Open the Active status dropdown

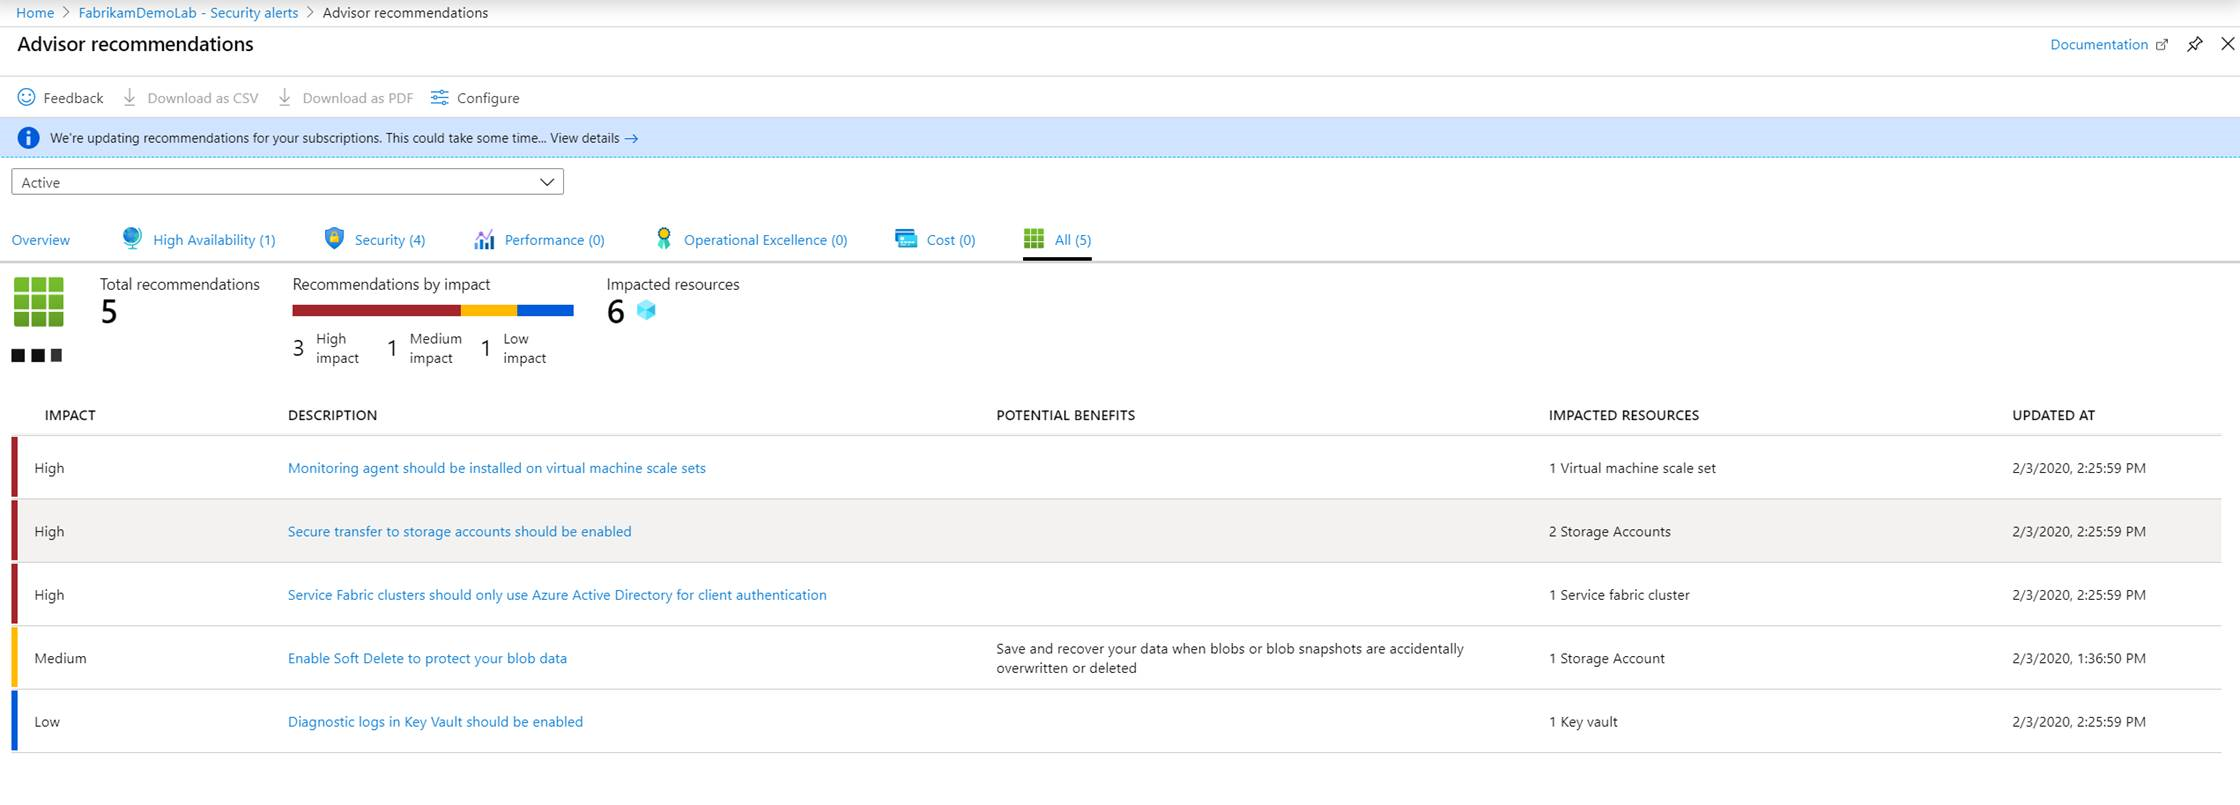tap(287, 182)
